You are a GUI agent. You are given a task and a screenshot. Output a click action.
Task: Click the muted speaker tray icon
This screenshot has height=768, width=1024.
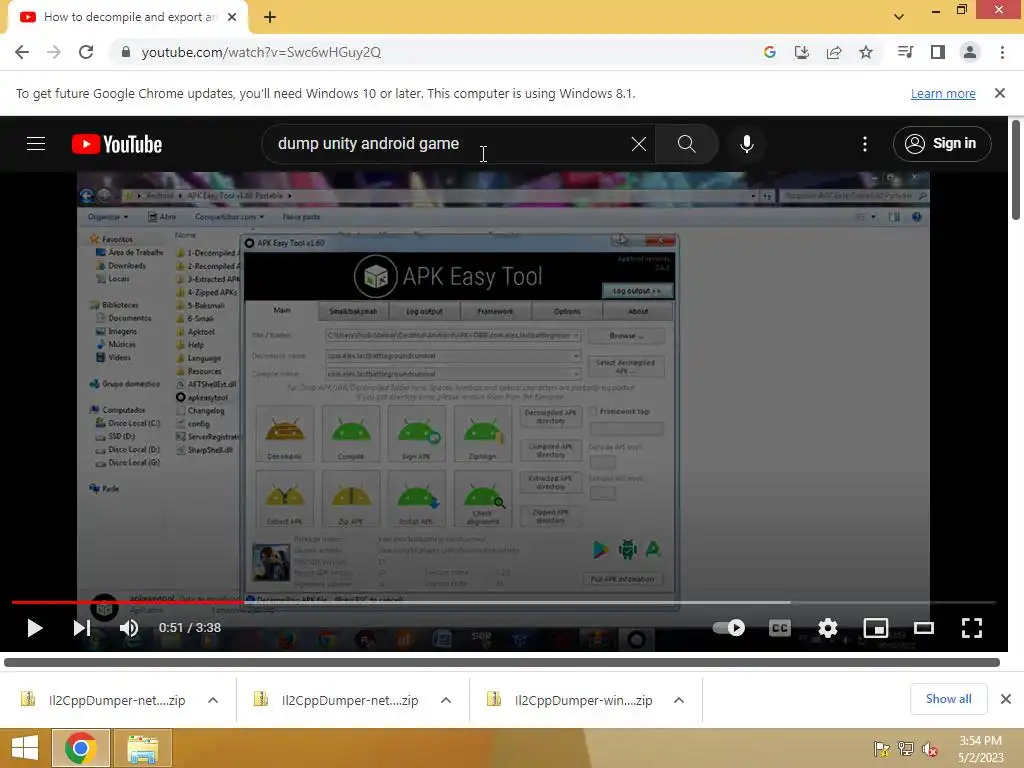930,749
